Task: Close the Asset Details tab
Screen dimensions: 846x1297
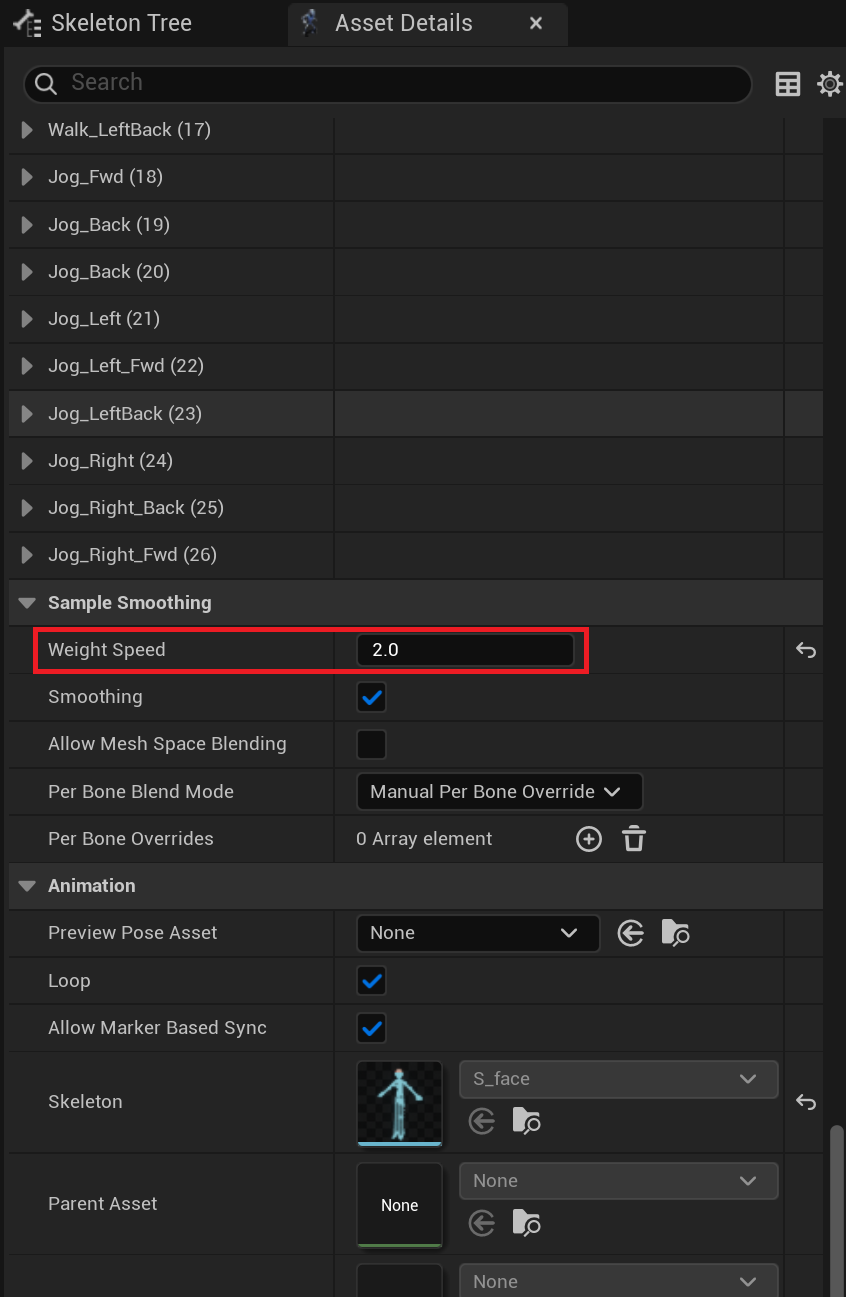Action: 536,23
